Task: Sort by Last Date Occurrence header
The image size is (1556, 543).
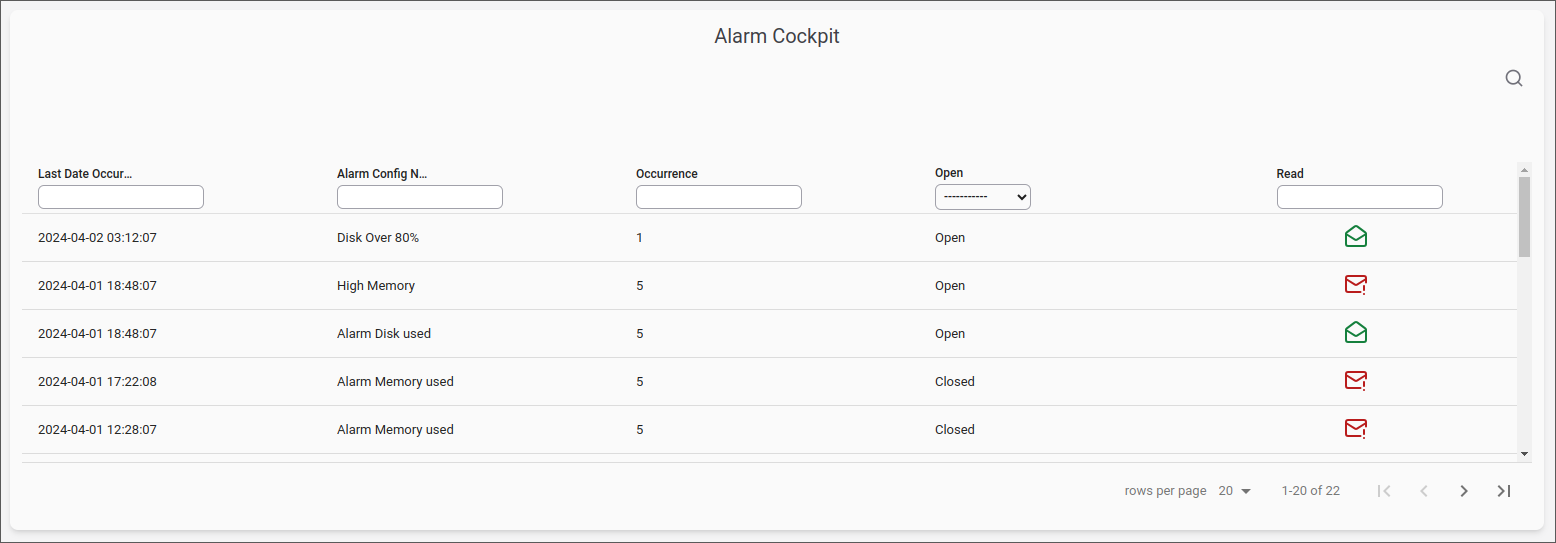Action: (85, 174)
